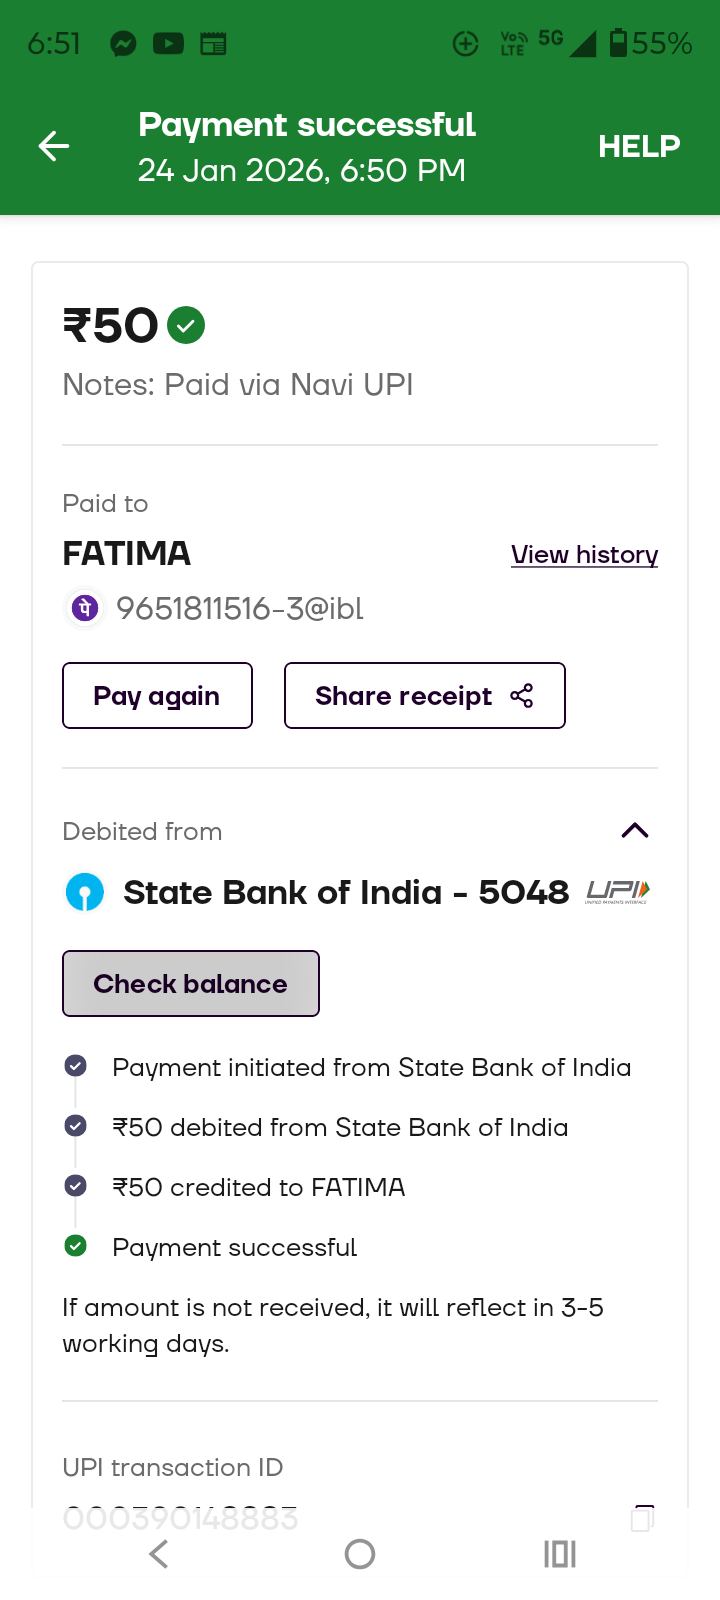Screen dimensions: 720x1600
Task: Tap the Android home navigation button
Action: [x=360, y=1554]
